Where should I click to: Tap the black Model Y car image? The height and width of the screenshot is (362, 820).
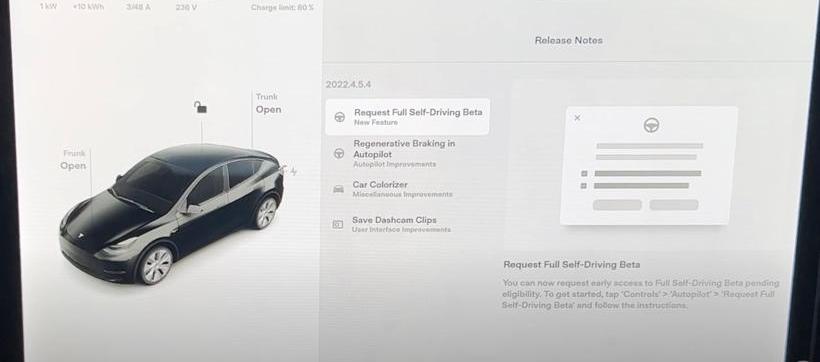click(172, 213)
